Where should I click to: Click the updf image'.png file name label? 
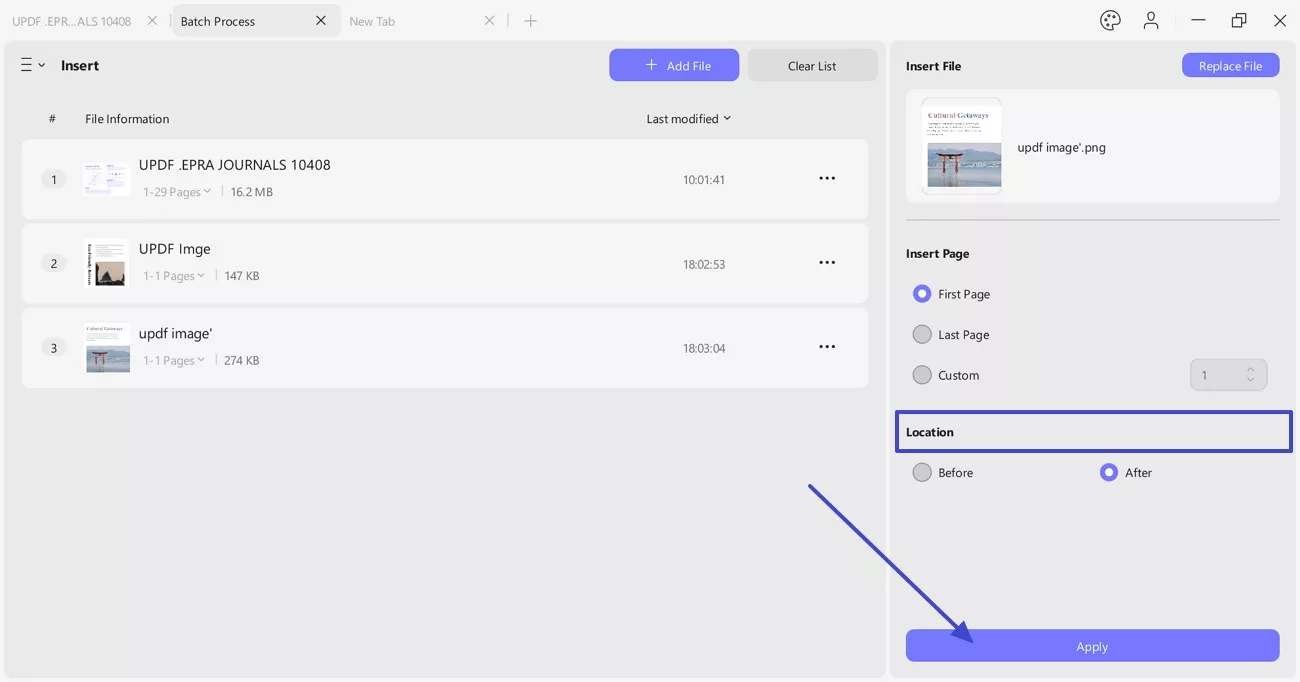coord(1061,147)
